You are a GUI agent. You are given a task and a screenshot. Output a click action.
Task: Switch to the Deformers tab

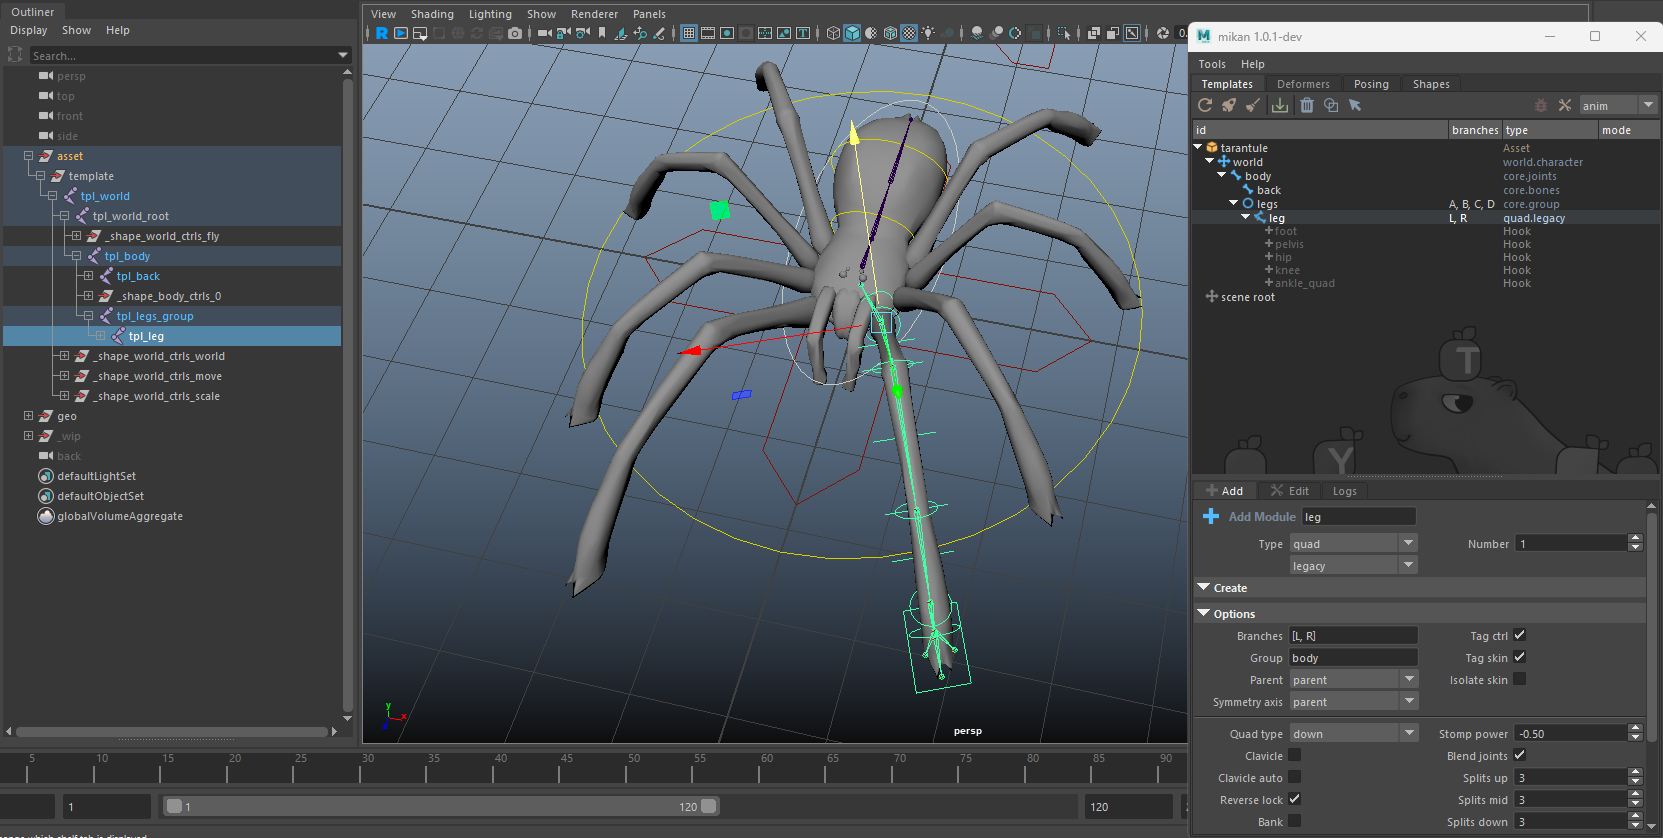pos(1303,84)
